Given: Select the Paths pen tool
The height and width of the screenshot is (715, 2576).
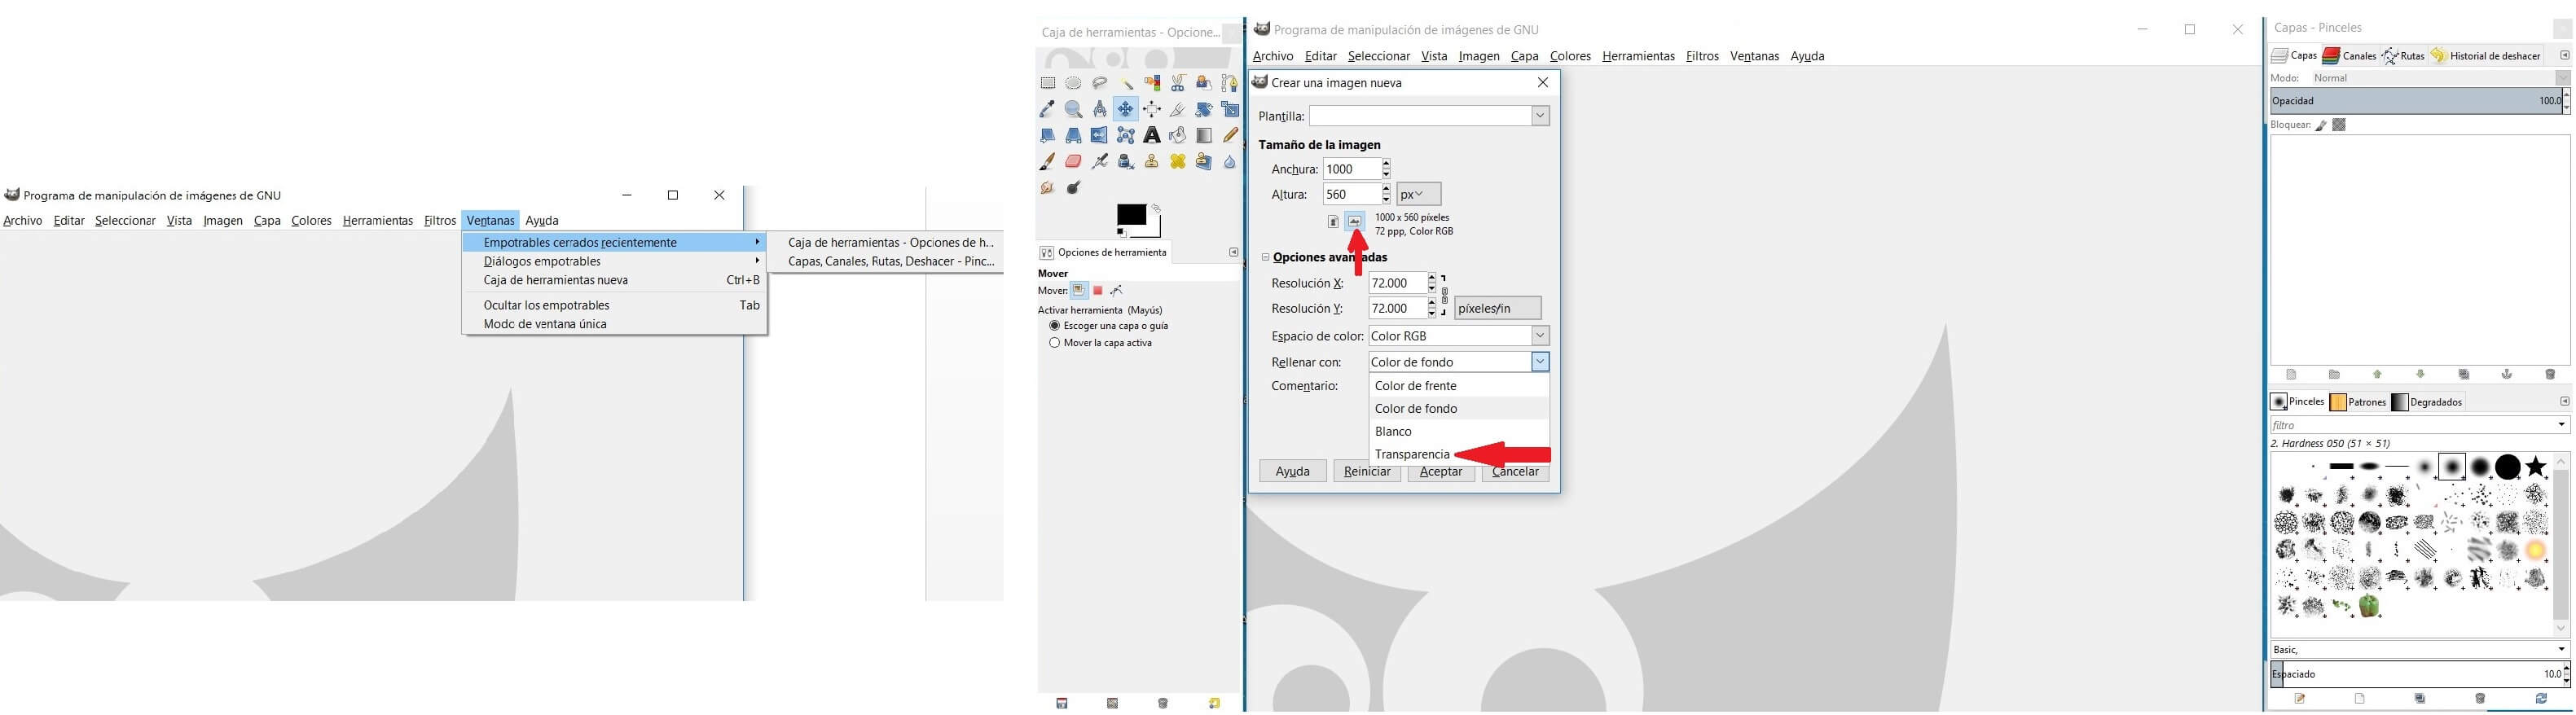Looking at the screenshot, I should point(1230,83).
